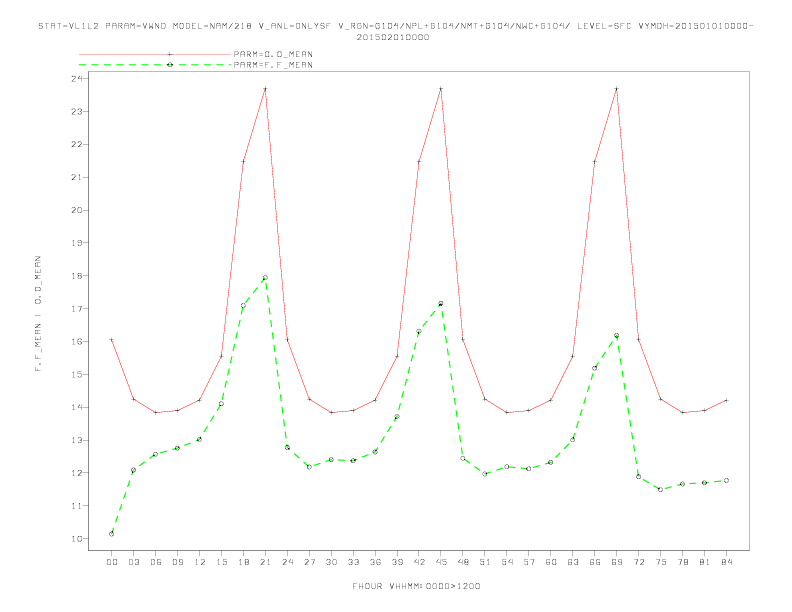Click the x-axis tick label 00
792x612 pixels.
(x=112, y=562)
